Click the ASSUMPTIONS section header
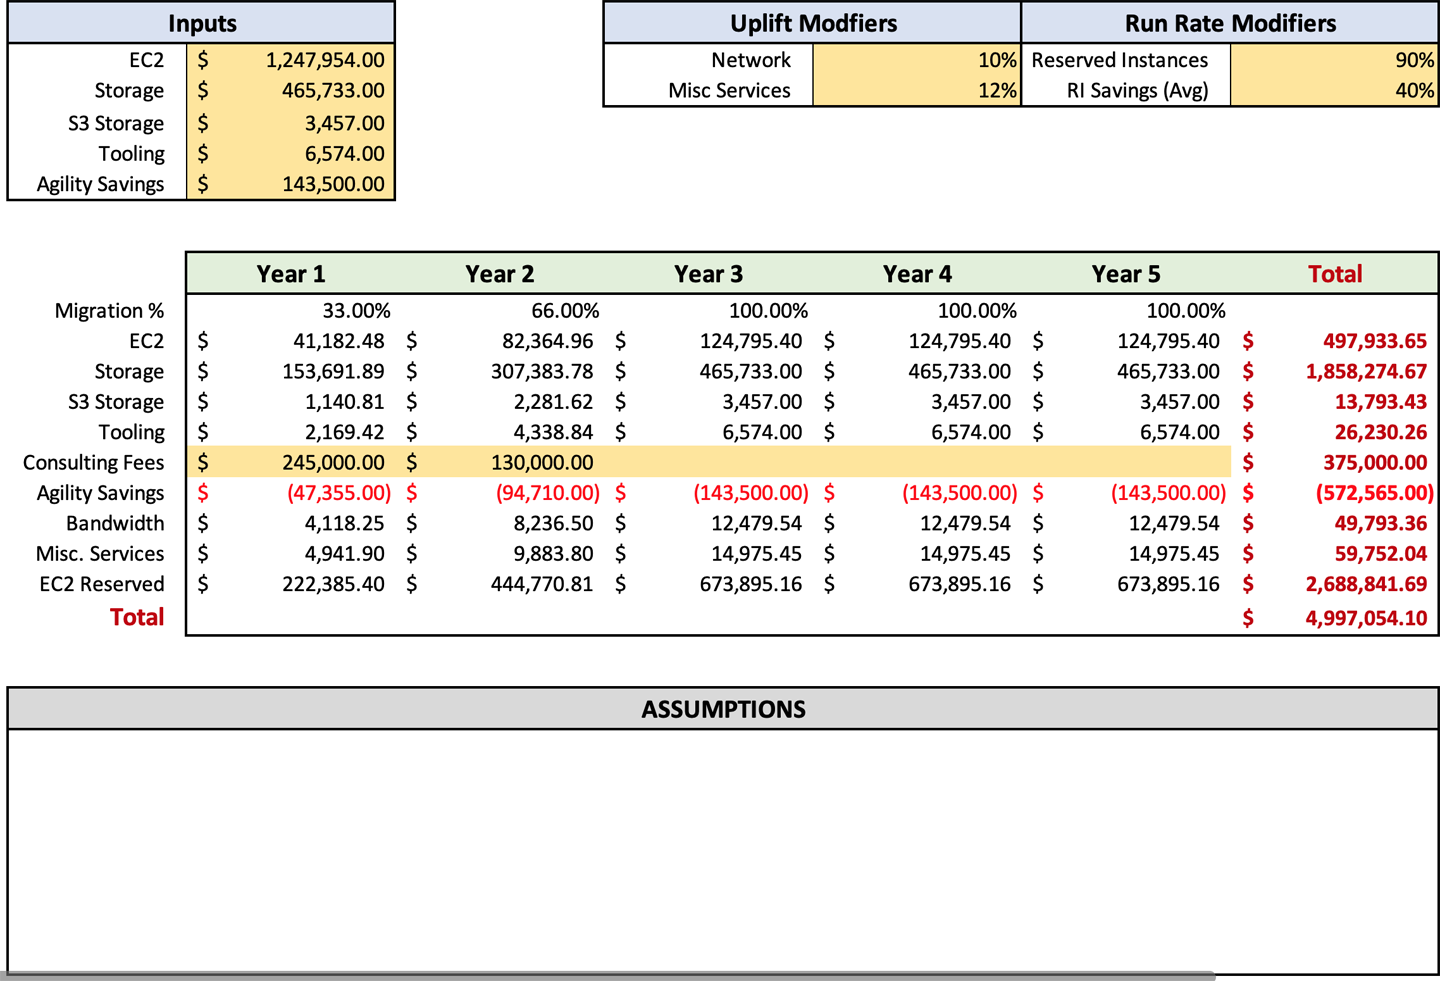The image size is (1440, 981). 723,709
